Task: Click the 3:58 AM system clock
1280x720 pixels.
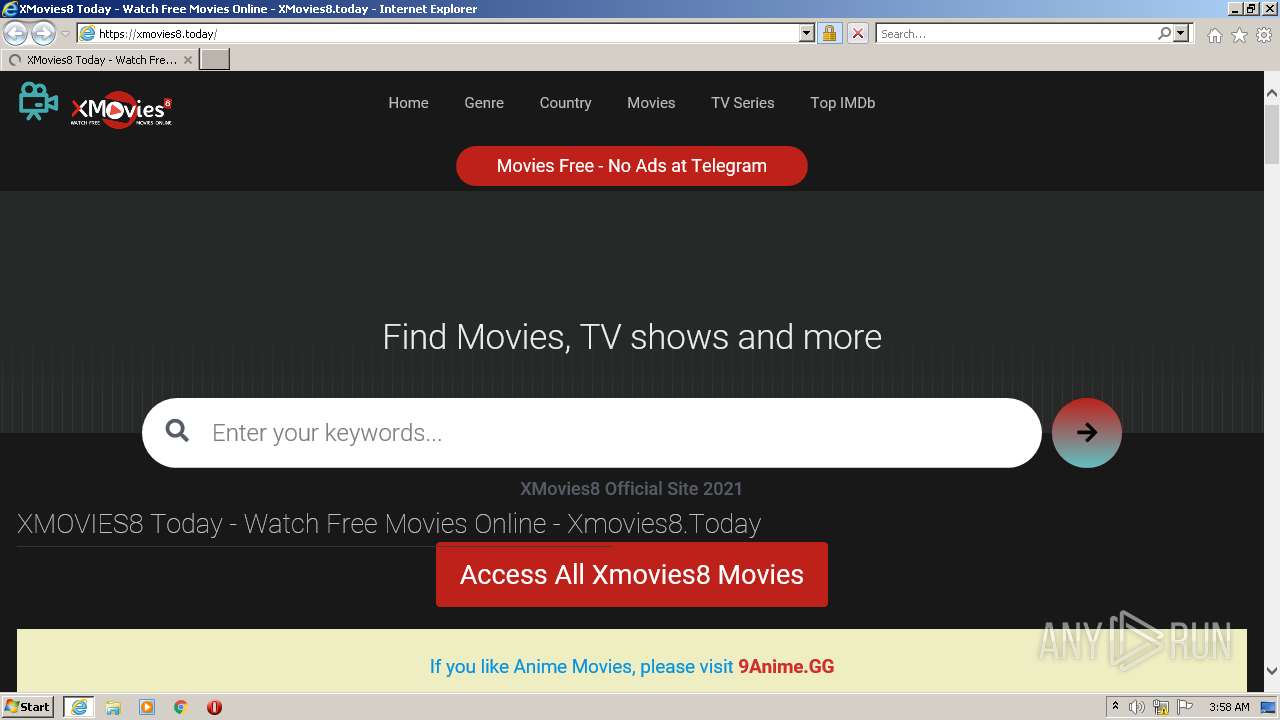Action: (x=1229, y=707)
